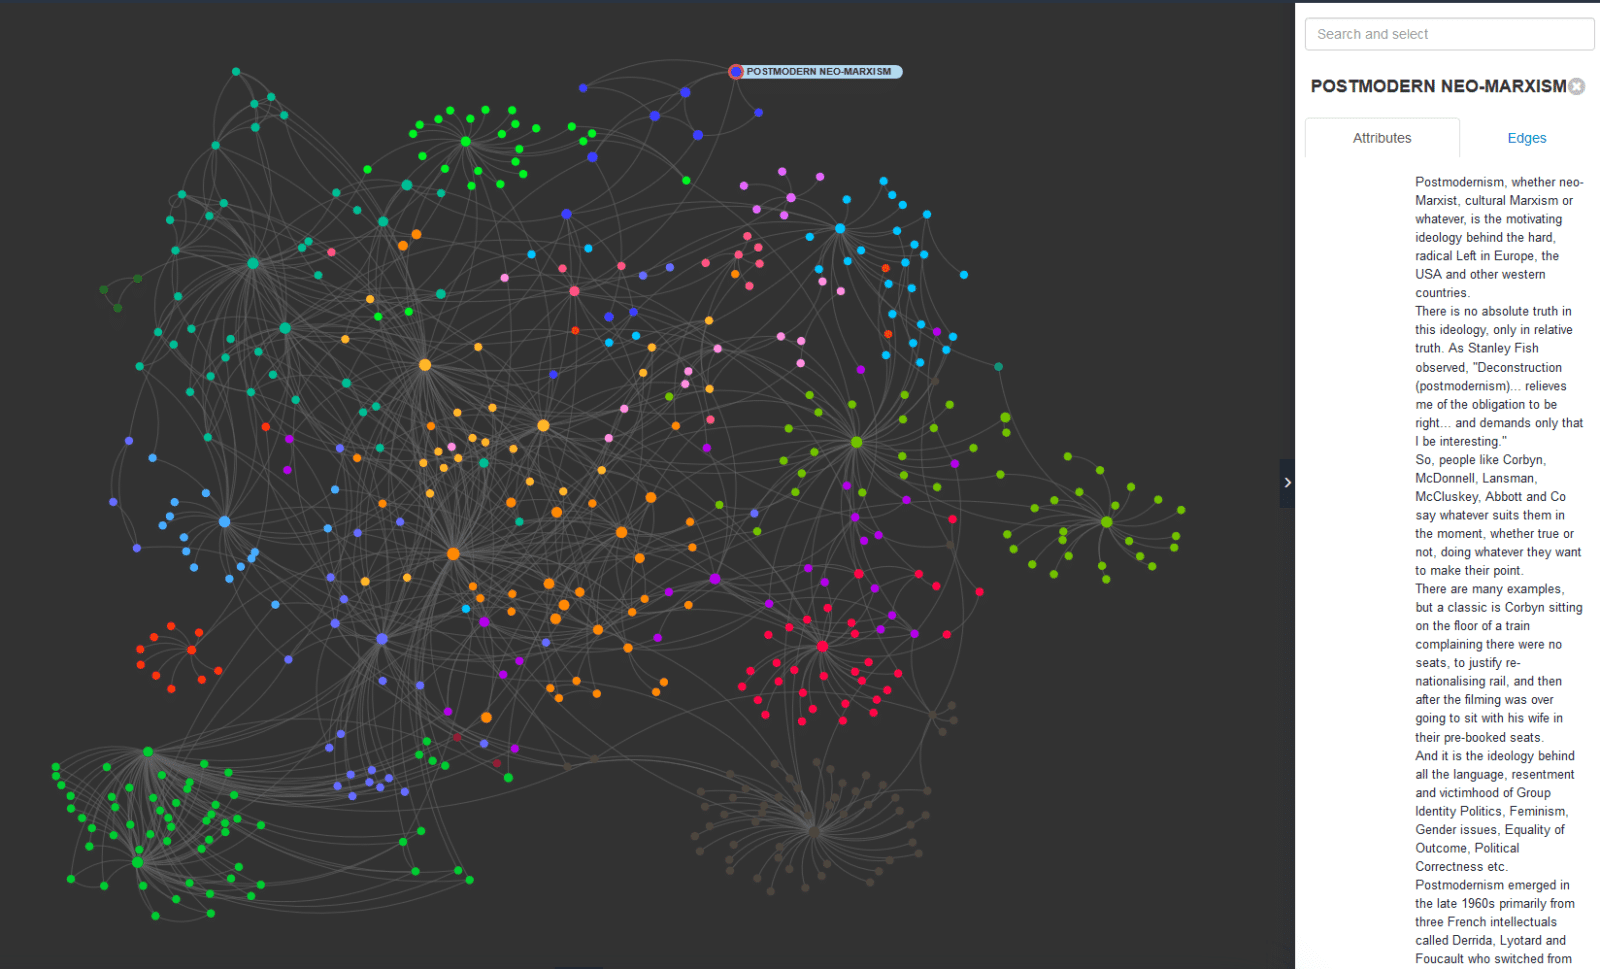Viewport: 1600px width, 969px height.
Task: Select the large magenta node right of the orange cluster
Action: pyautogui.click(x=714, y=579)
